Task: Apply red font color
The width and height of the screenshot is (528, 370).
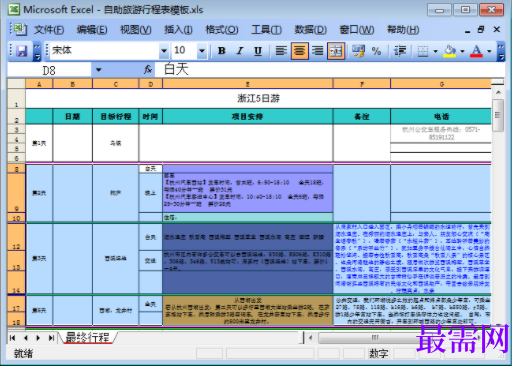Action: [476, 51]
